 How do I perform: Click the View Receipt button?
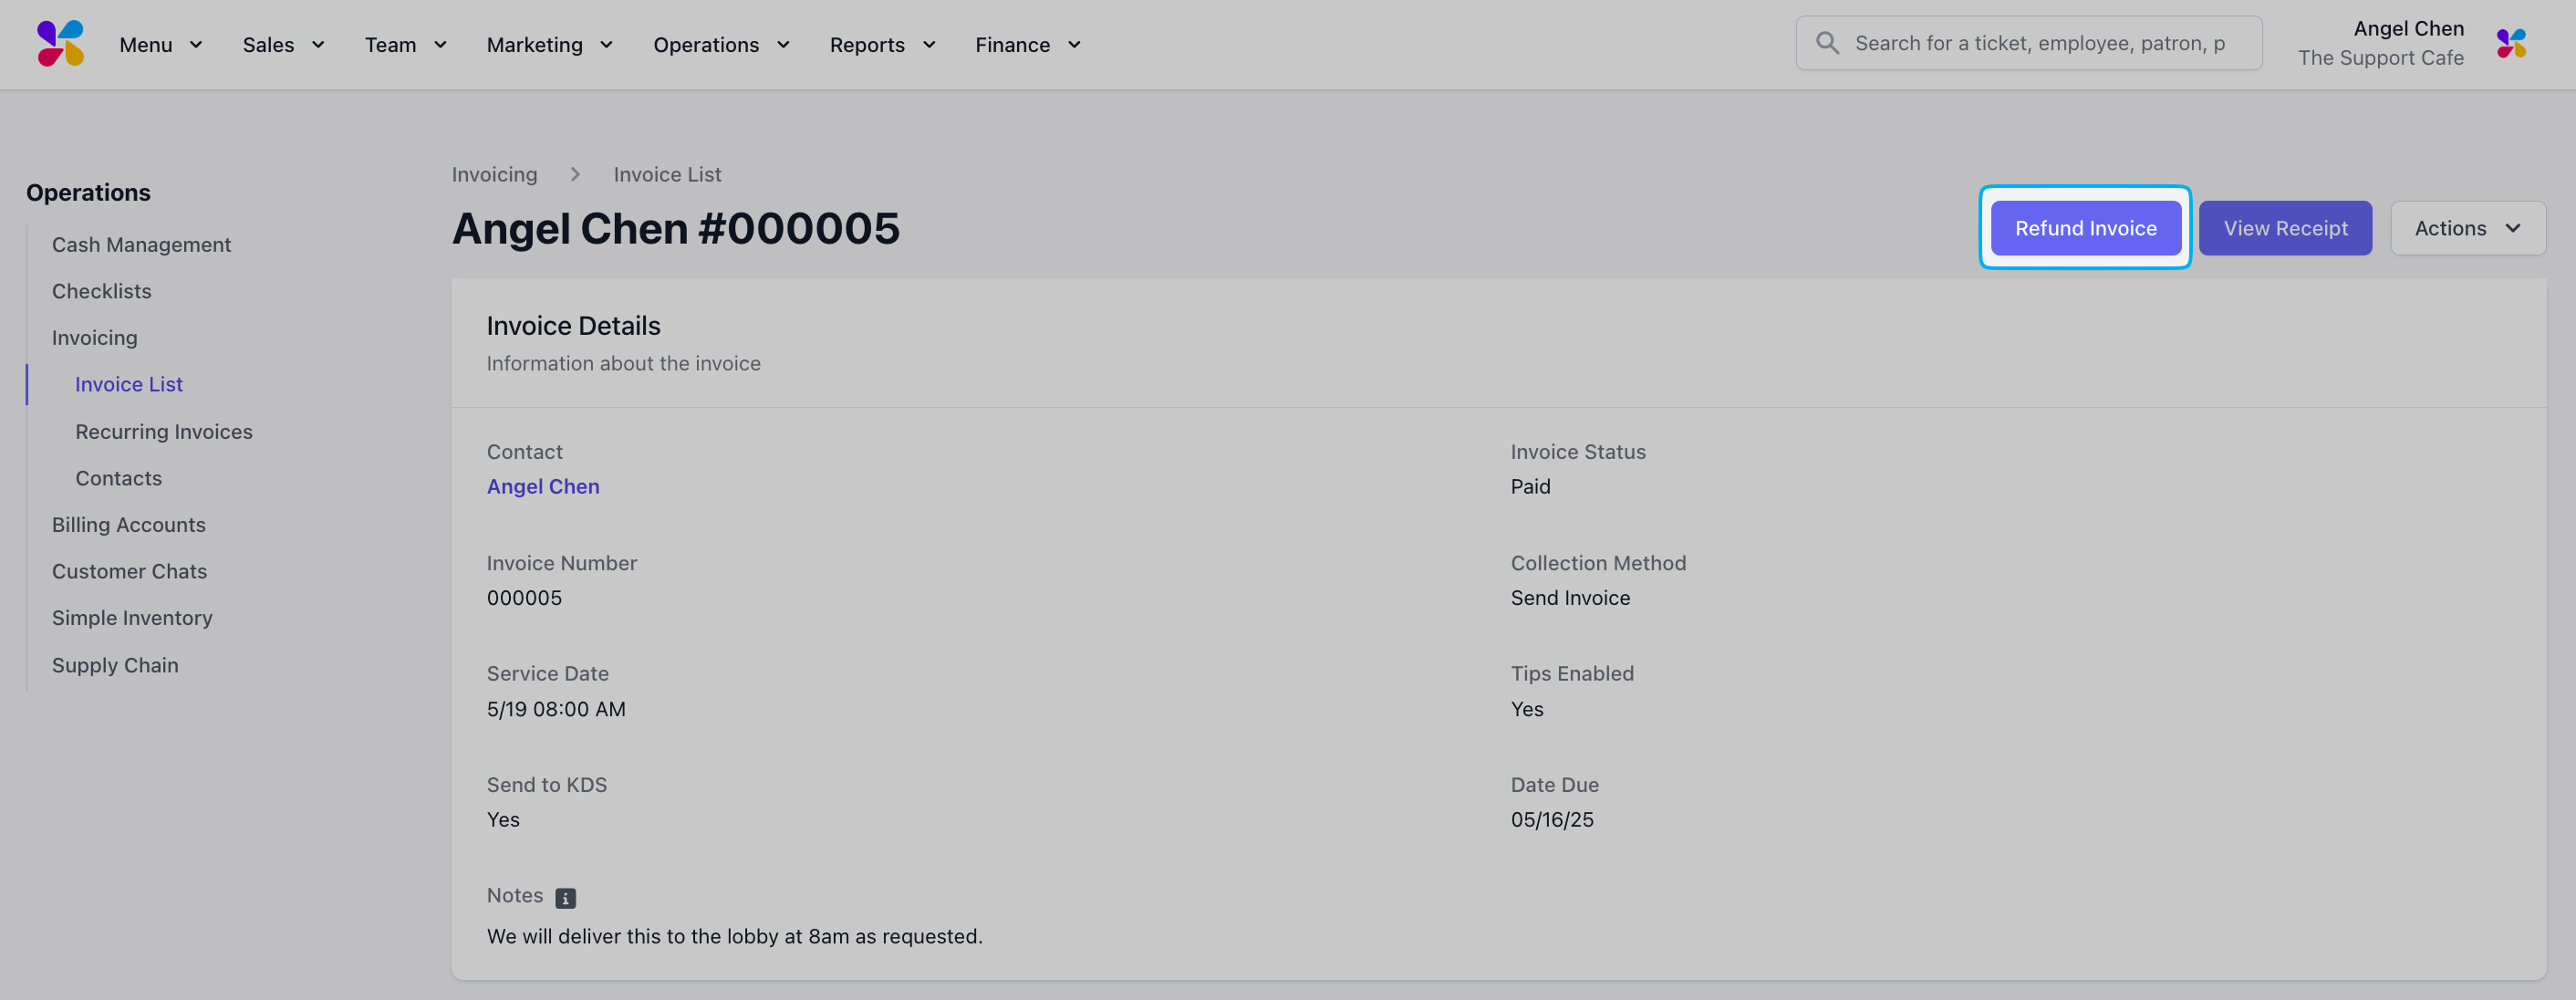[2285, 228]
